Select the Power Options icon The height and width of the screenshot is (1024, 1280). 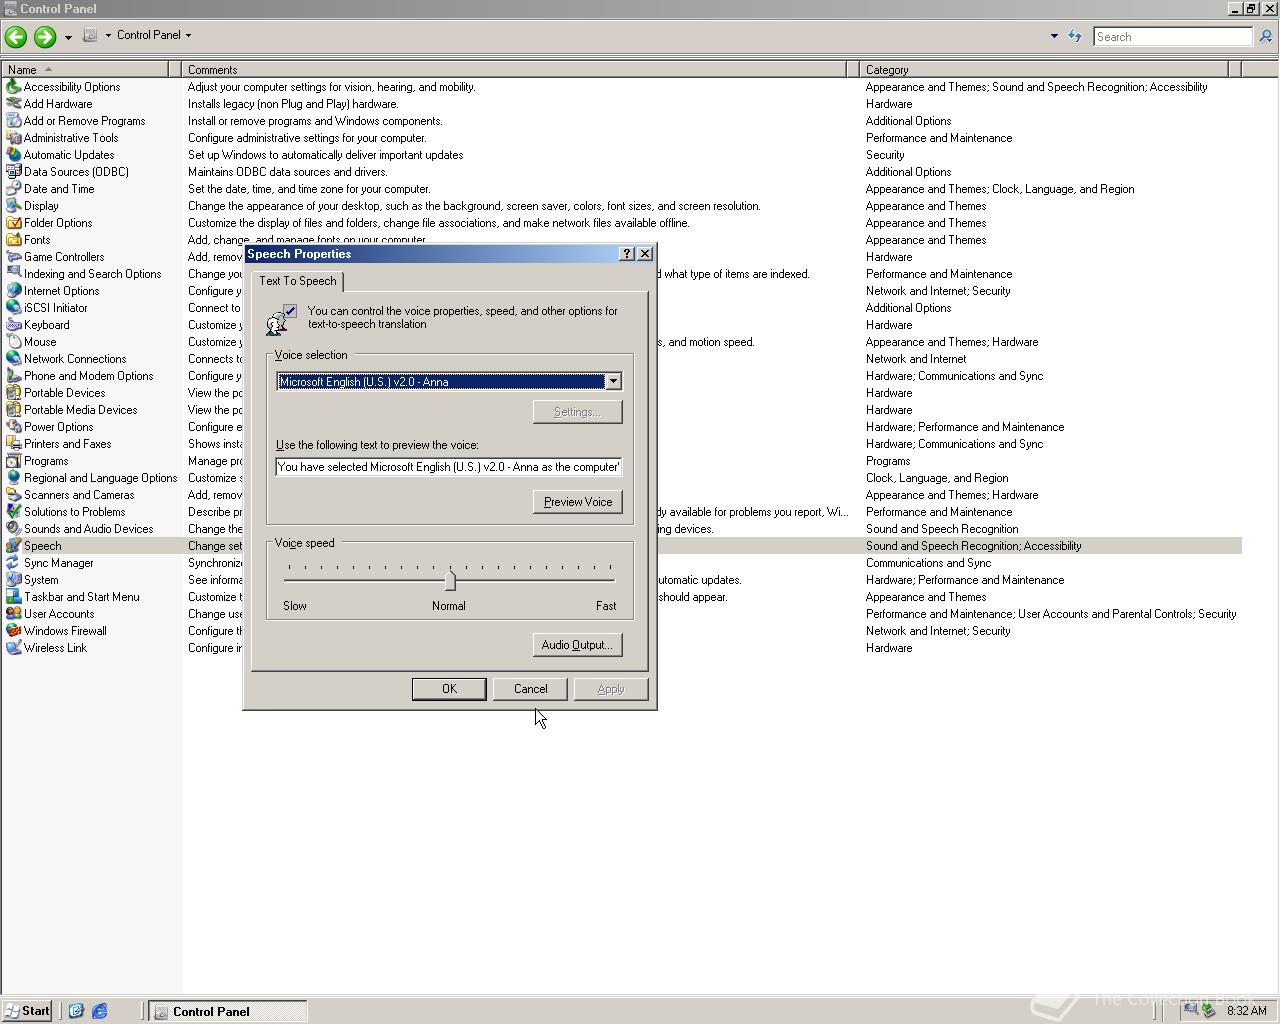(13, 427)
